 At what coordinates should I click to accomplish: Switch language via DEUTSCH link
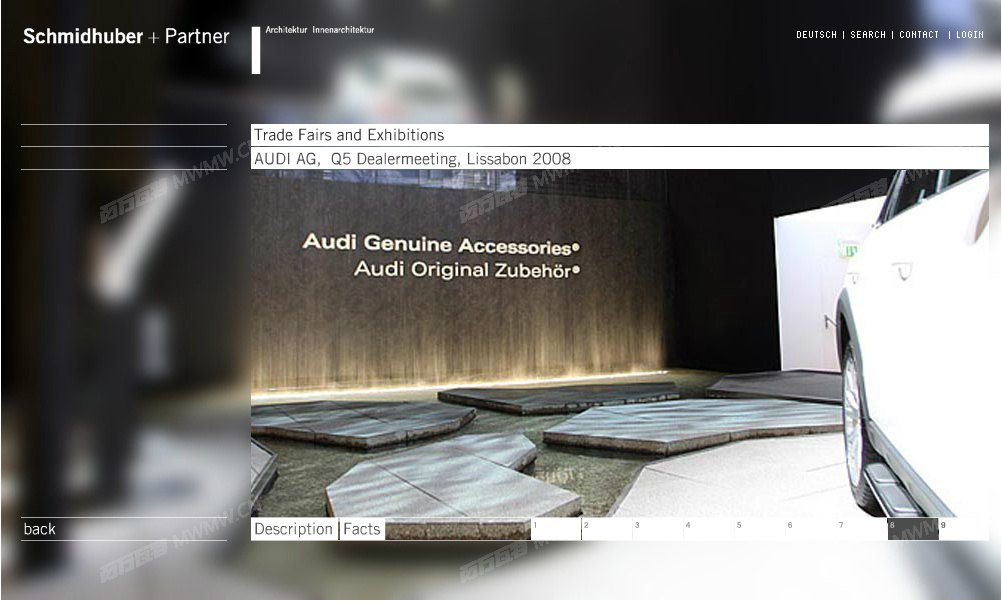click(816, 35)
